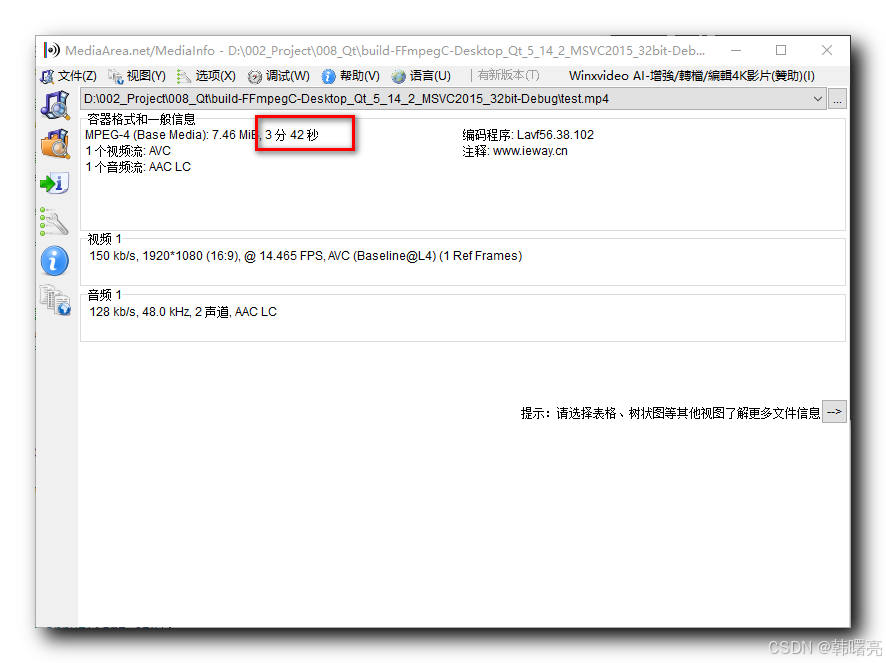Click the file path combo box test.mp4
This screenshot has height=663, width=886.
pos(453,99)
